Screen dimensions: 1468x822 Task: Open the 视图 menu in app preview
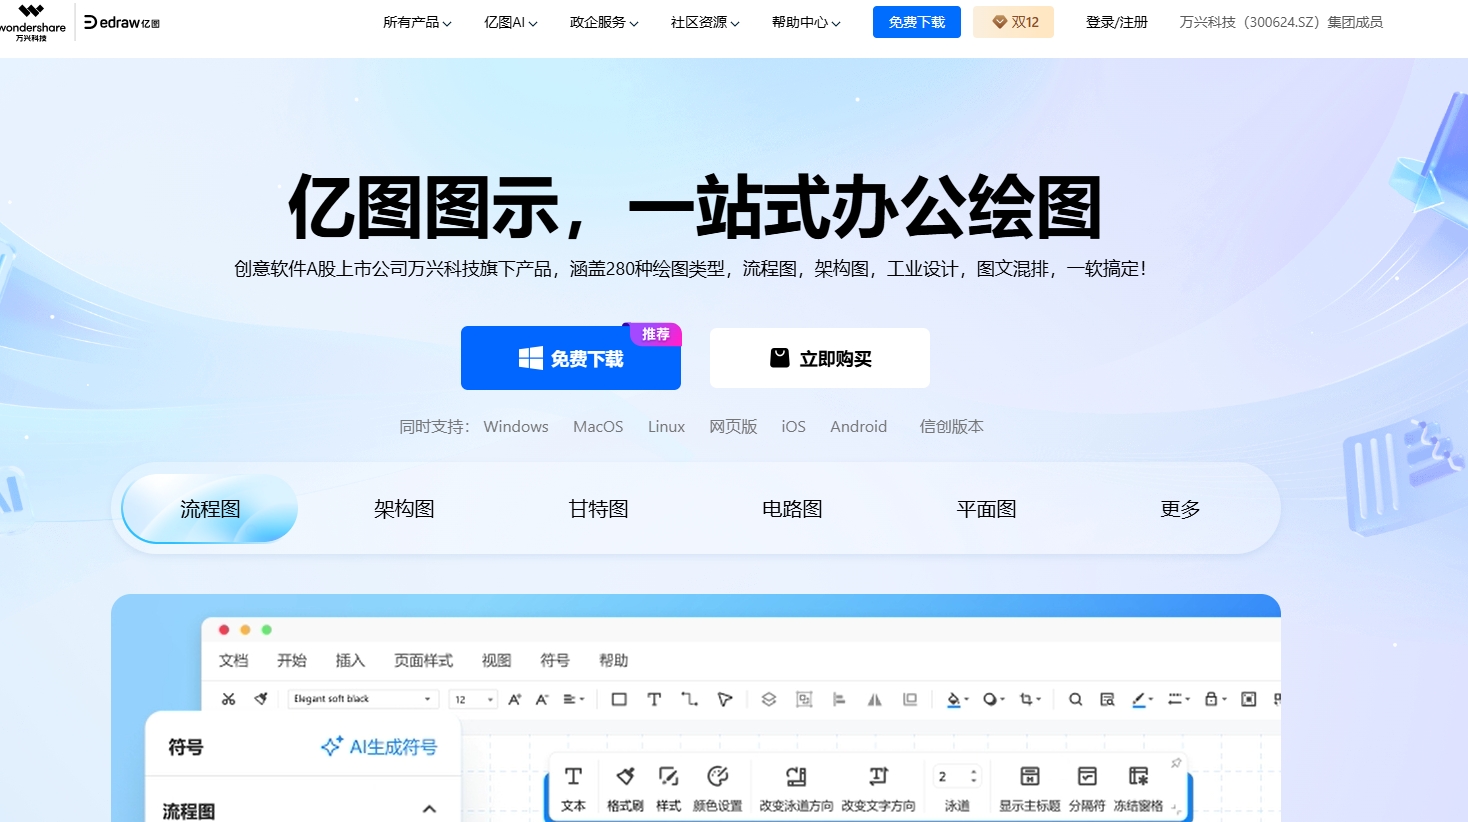coord(496,660)
